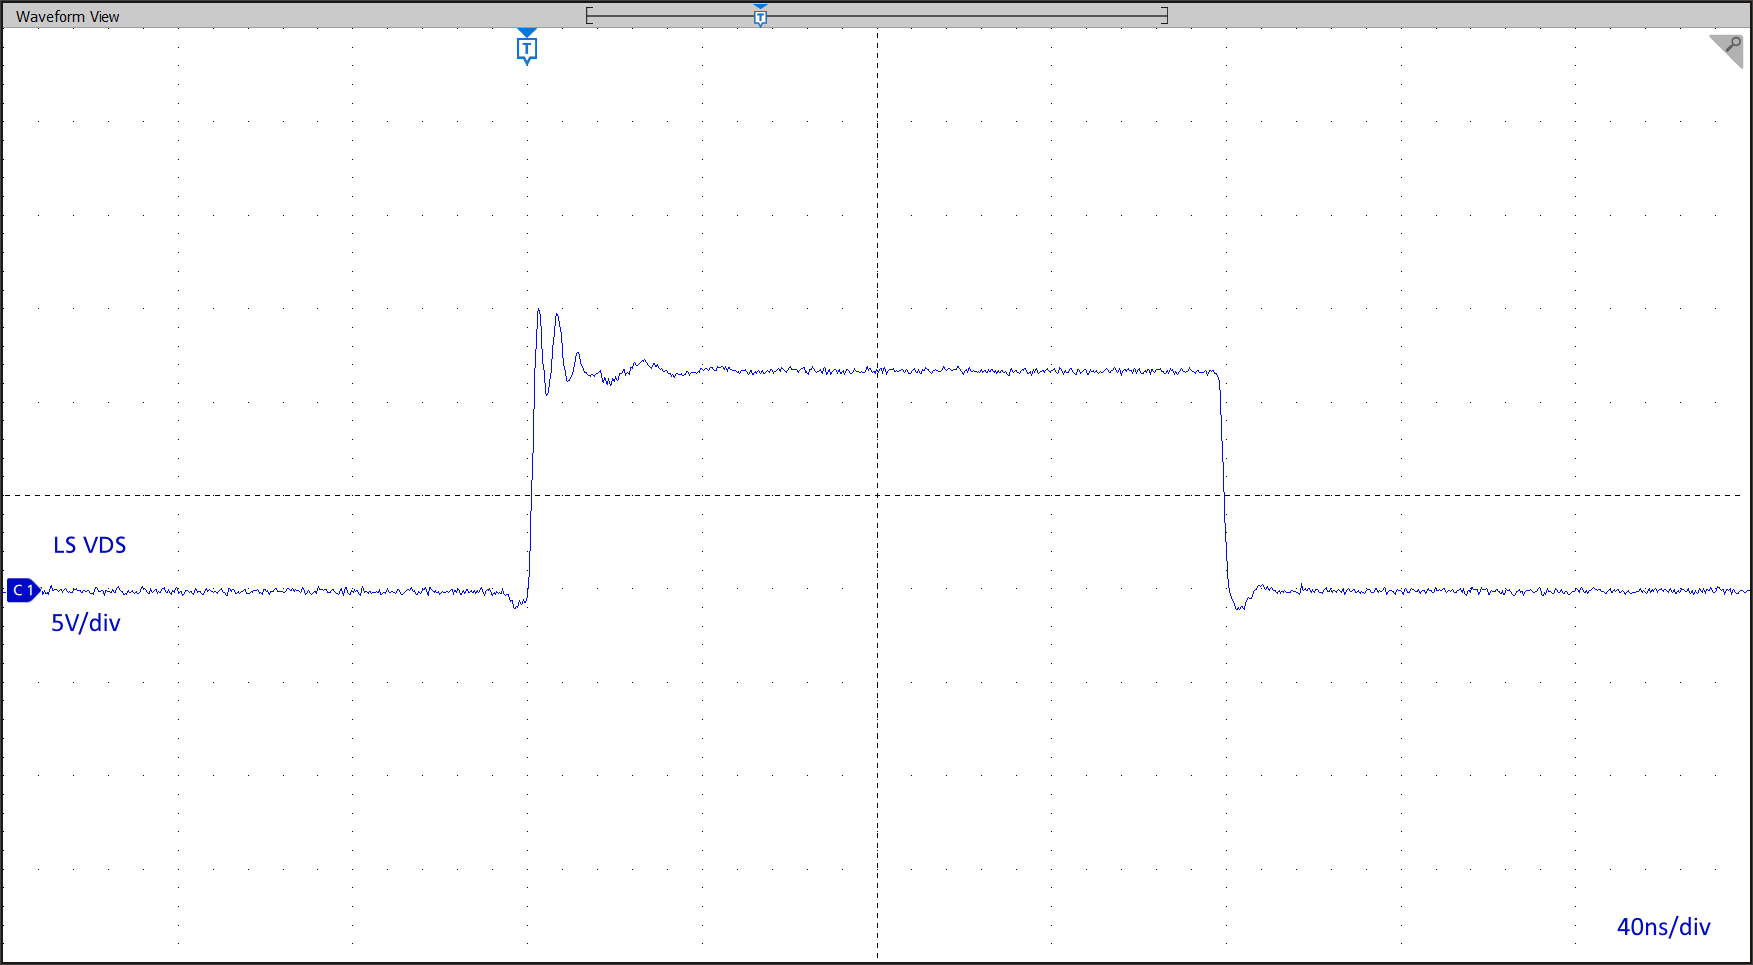Click the rising edge of the waveform
Image resolution: width=1753 pixels, height=965 pixels.
tap(532, 480)
